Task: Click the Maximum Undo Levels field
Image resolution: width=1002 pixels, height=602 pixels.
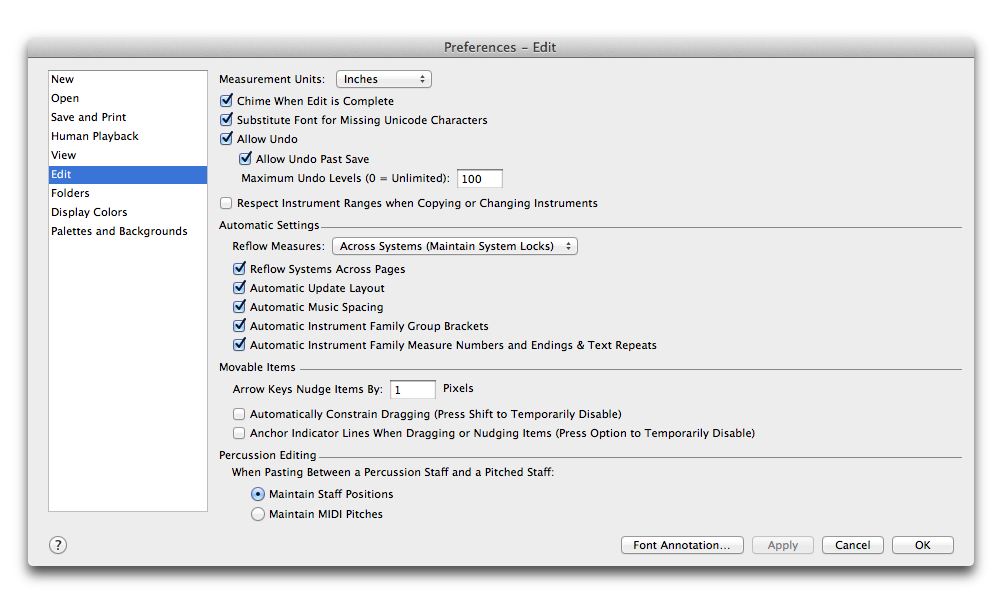Action: coord(479,178)
